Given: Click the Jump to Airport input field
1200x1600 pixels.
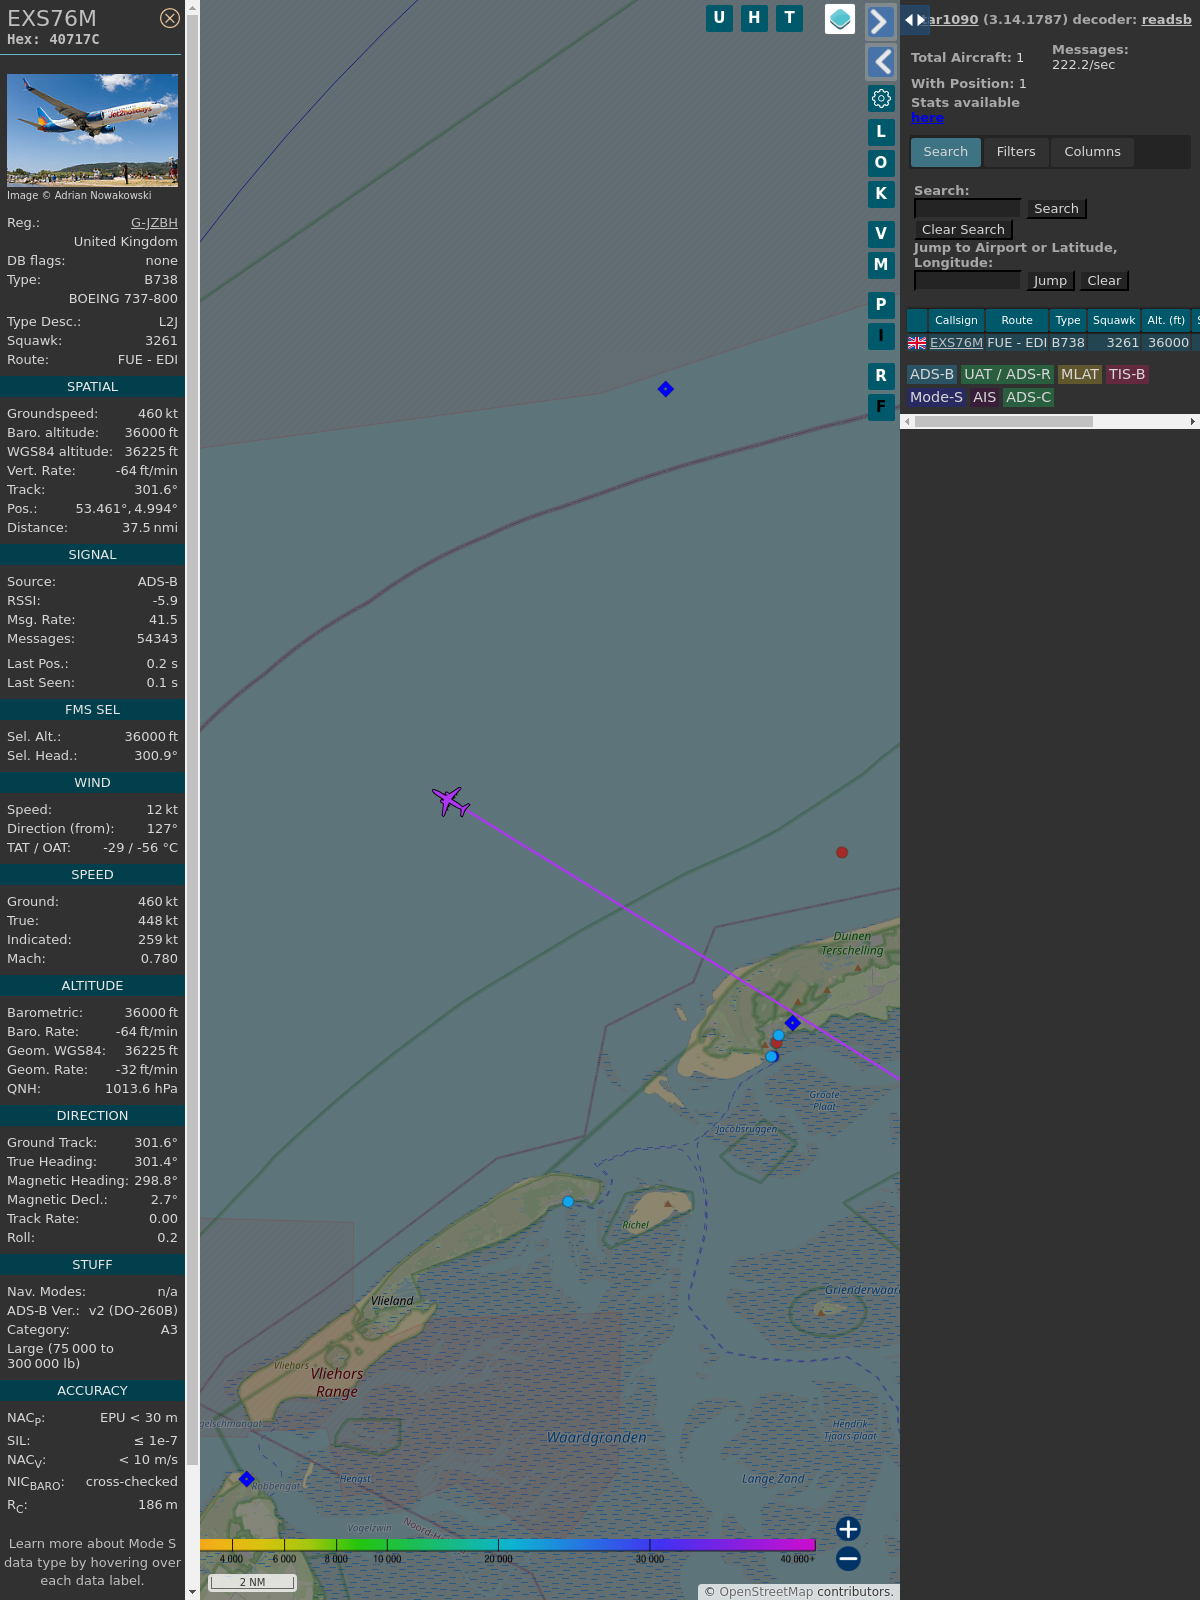Looking at the screenshot, I should [967, 281].
